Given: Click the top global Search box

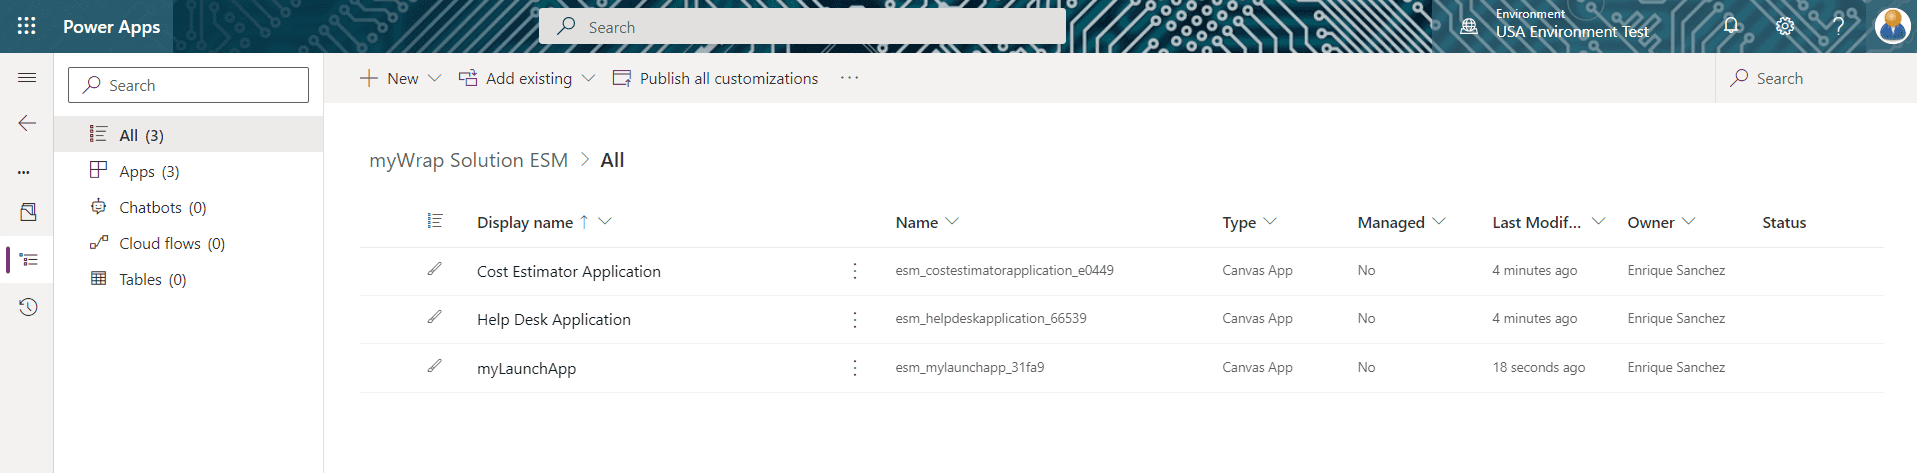Looking at the screenshot, I should (x=802, y=27).
